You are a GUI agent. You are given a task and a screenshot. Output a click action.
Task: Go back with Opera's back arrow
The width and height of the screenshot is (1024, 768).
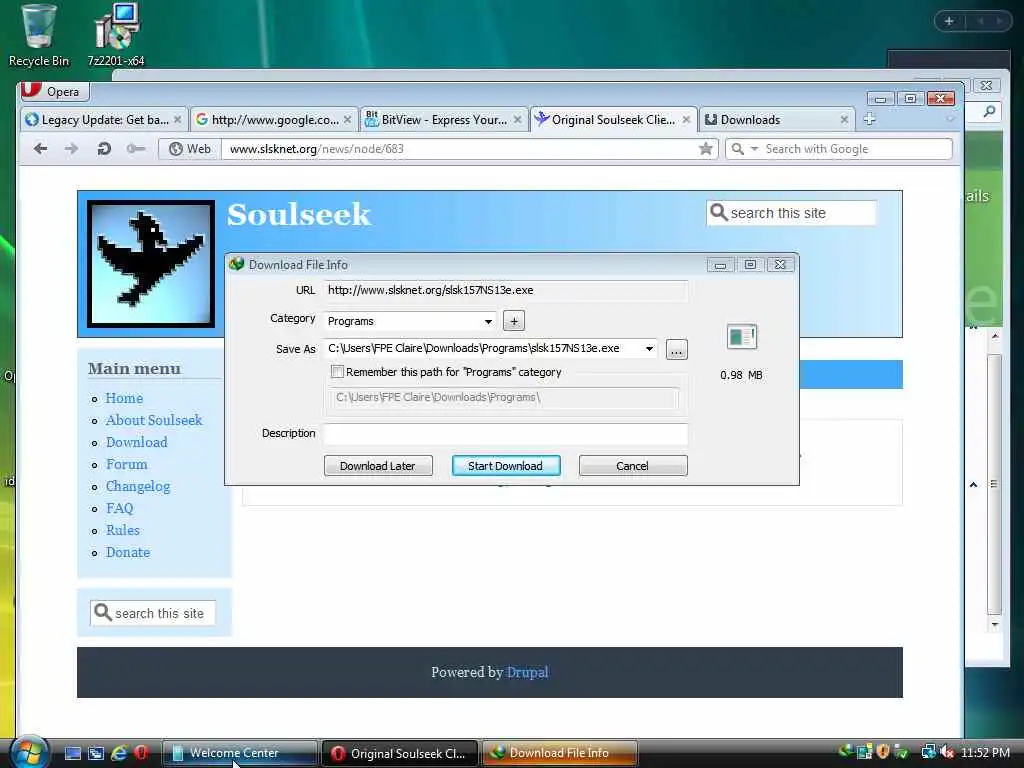[x=40, y=149]
